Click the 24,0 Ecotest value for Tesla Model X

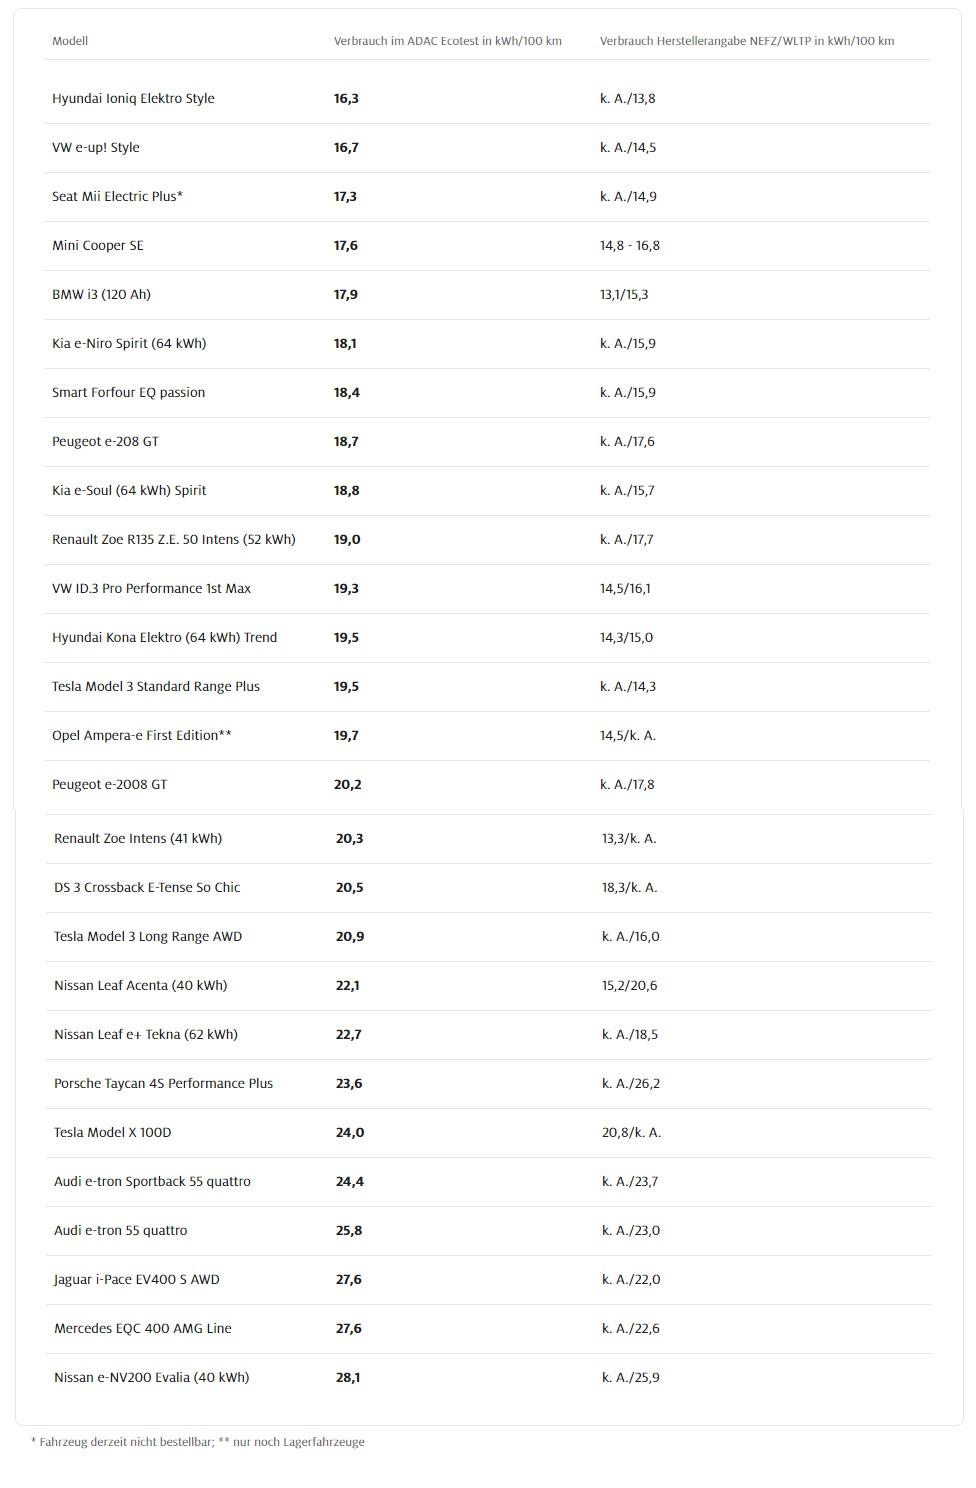350,1132
